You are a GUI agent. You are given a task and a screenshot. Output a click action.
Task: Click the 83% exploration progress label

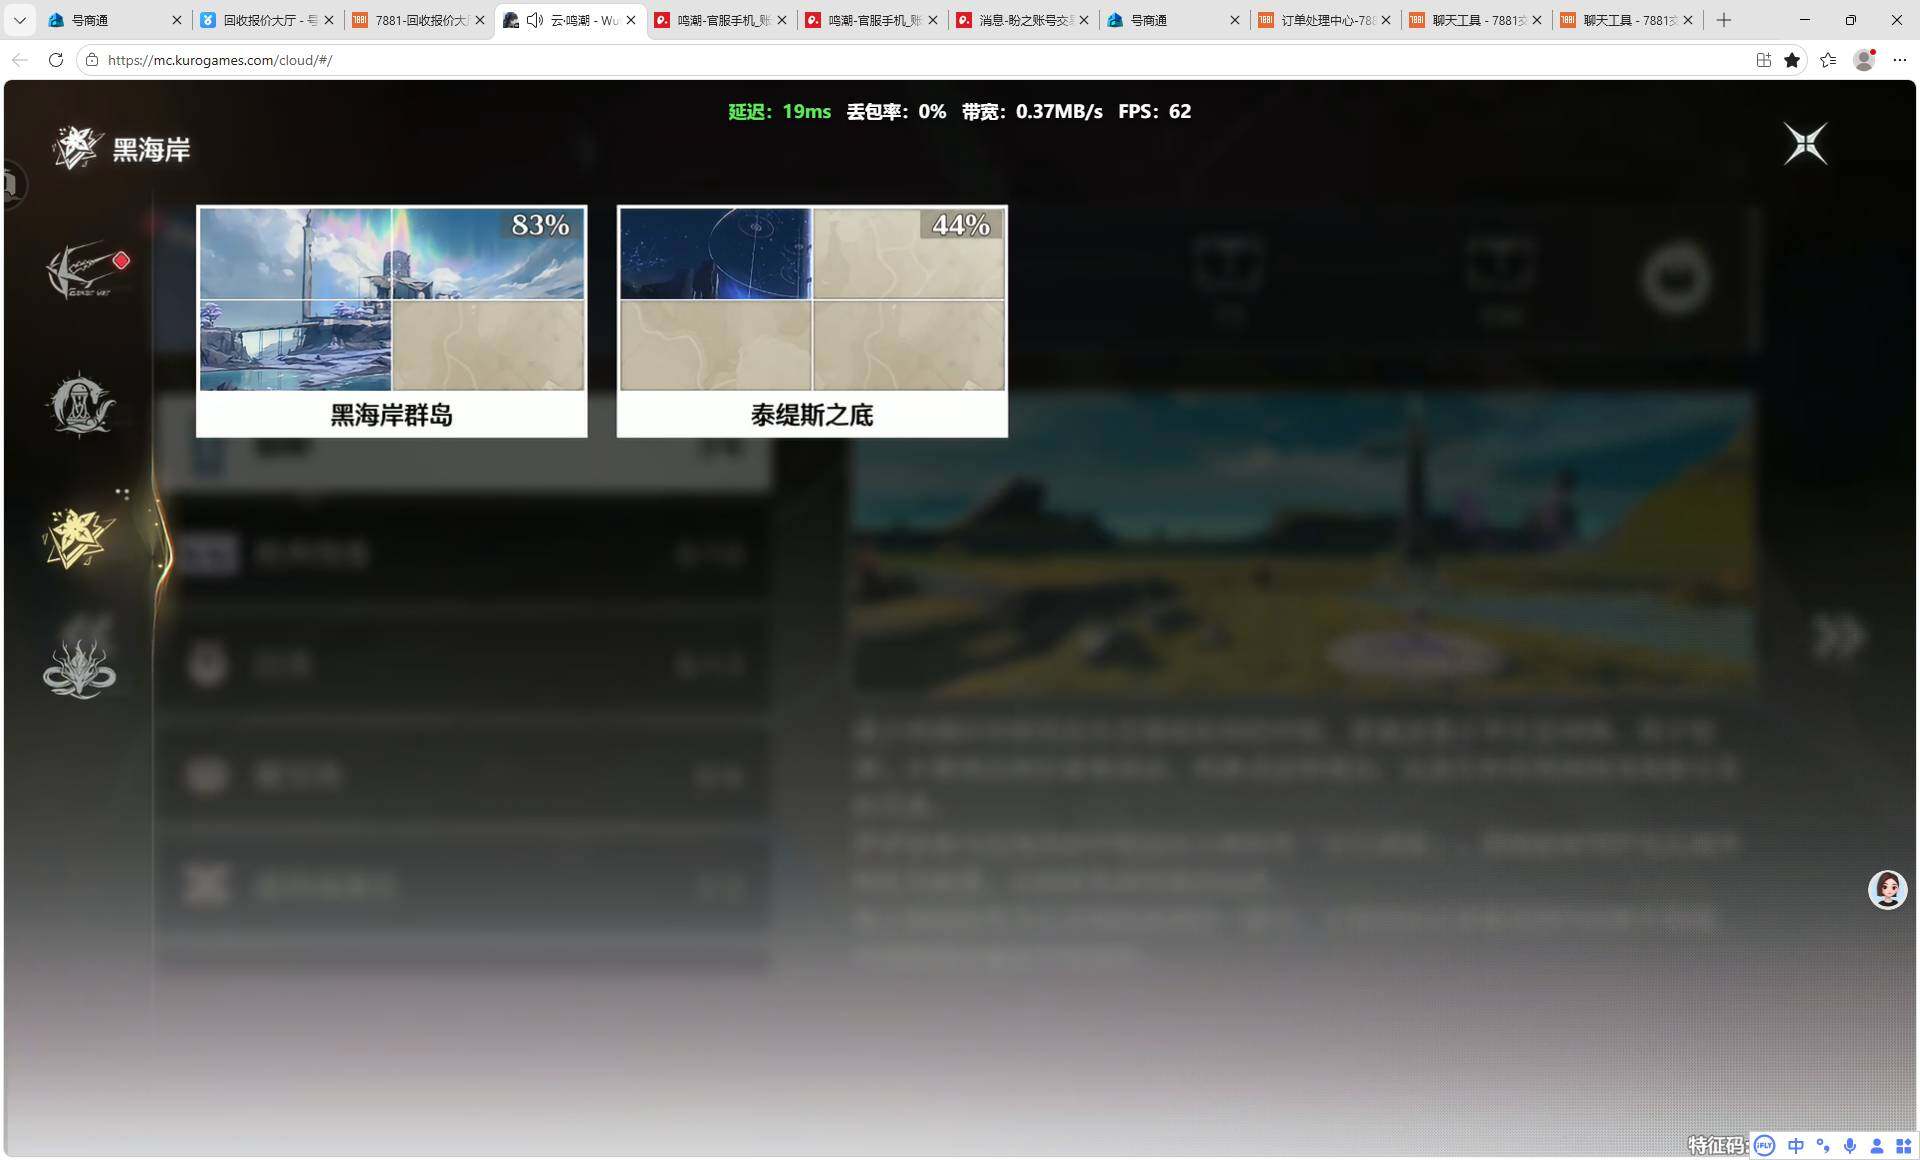tap(540, 225)
